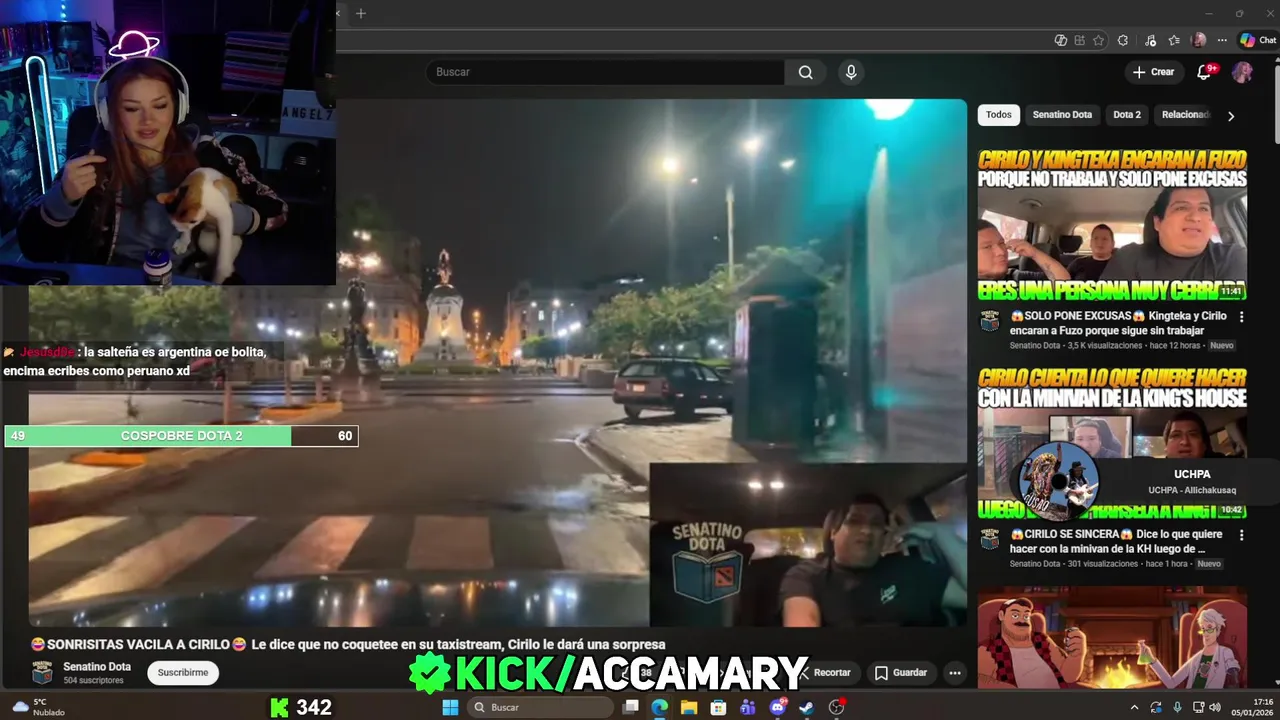Click the Suscribirme button
1280x720 pixels.
[183, 673]
